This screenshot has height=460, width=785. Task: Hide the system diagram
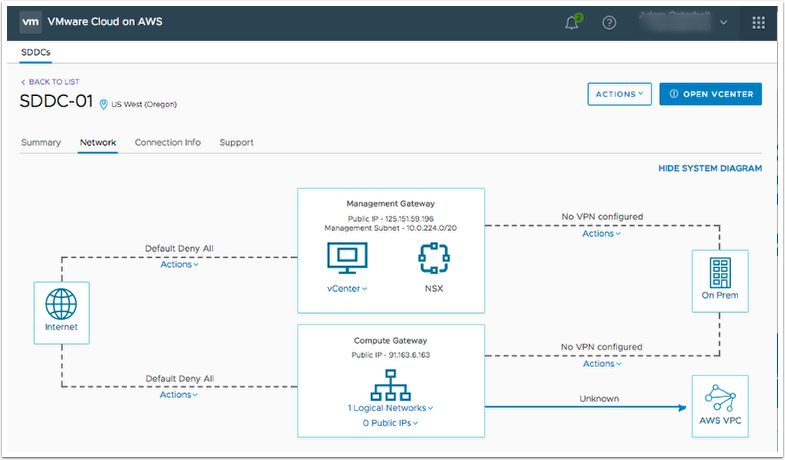(709, 169)
